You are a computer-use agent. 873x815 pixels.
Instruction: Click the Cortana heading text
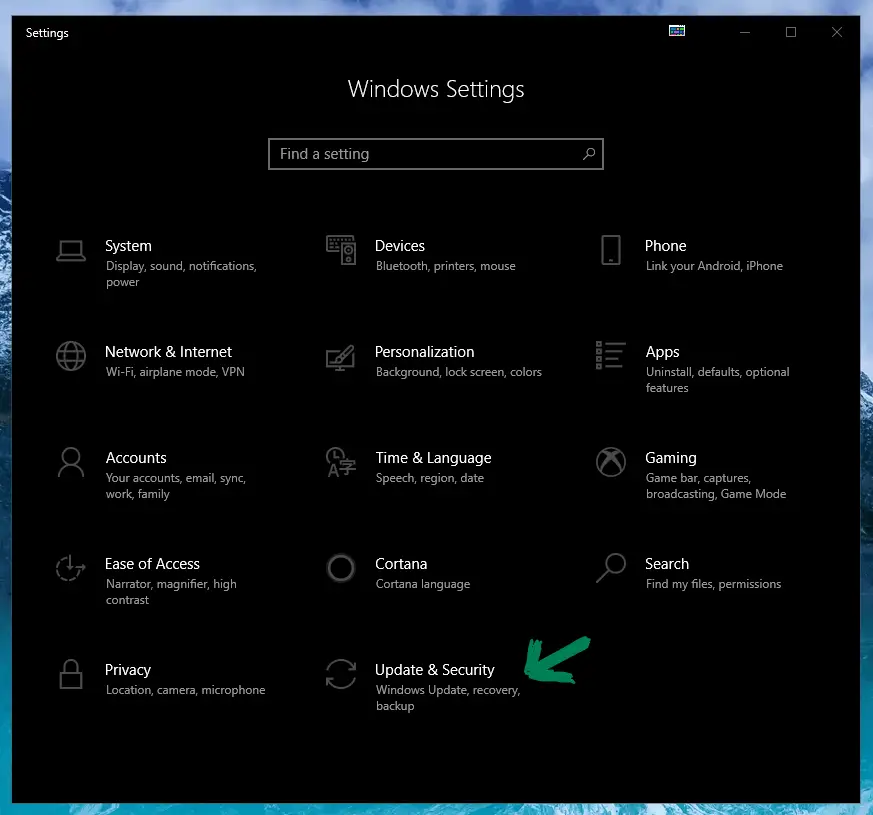click(401, 564)
